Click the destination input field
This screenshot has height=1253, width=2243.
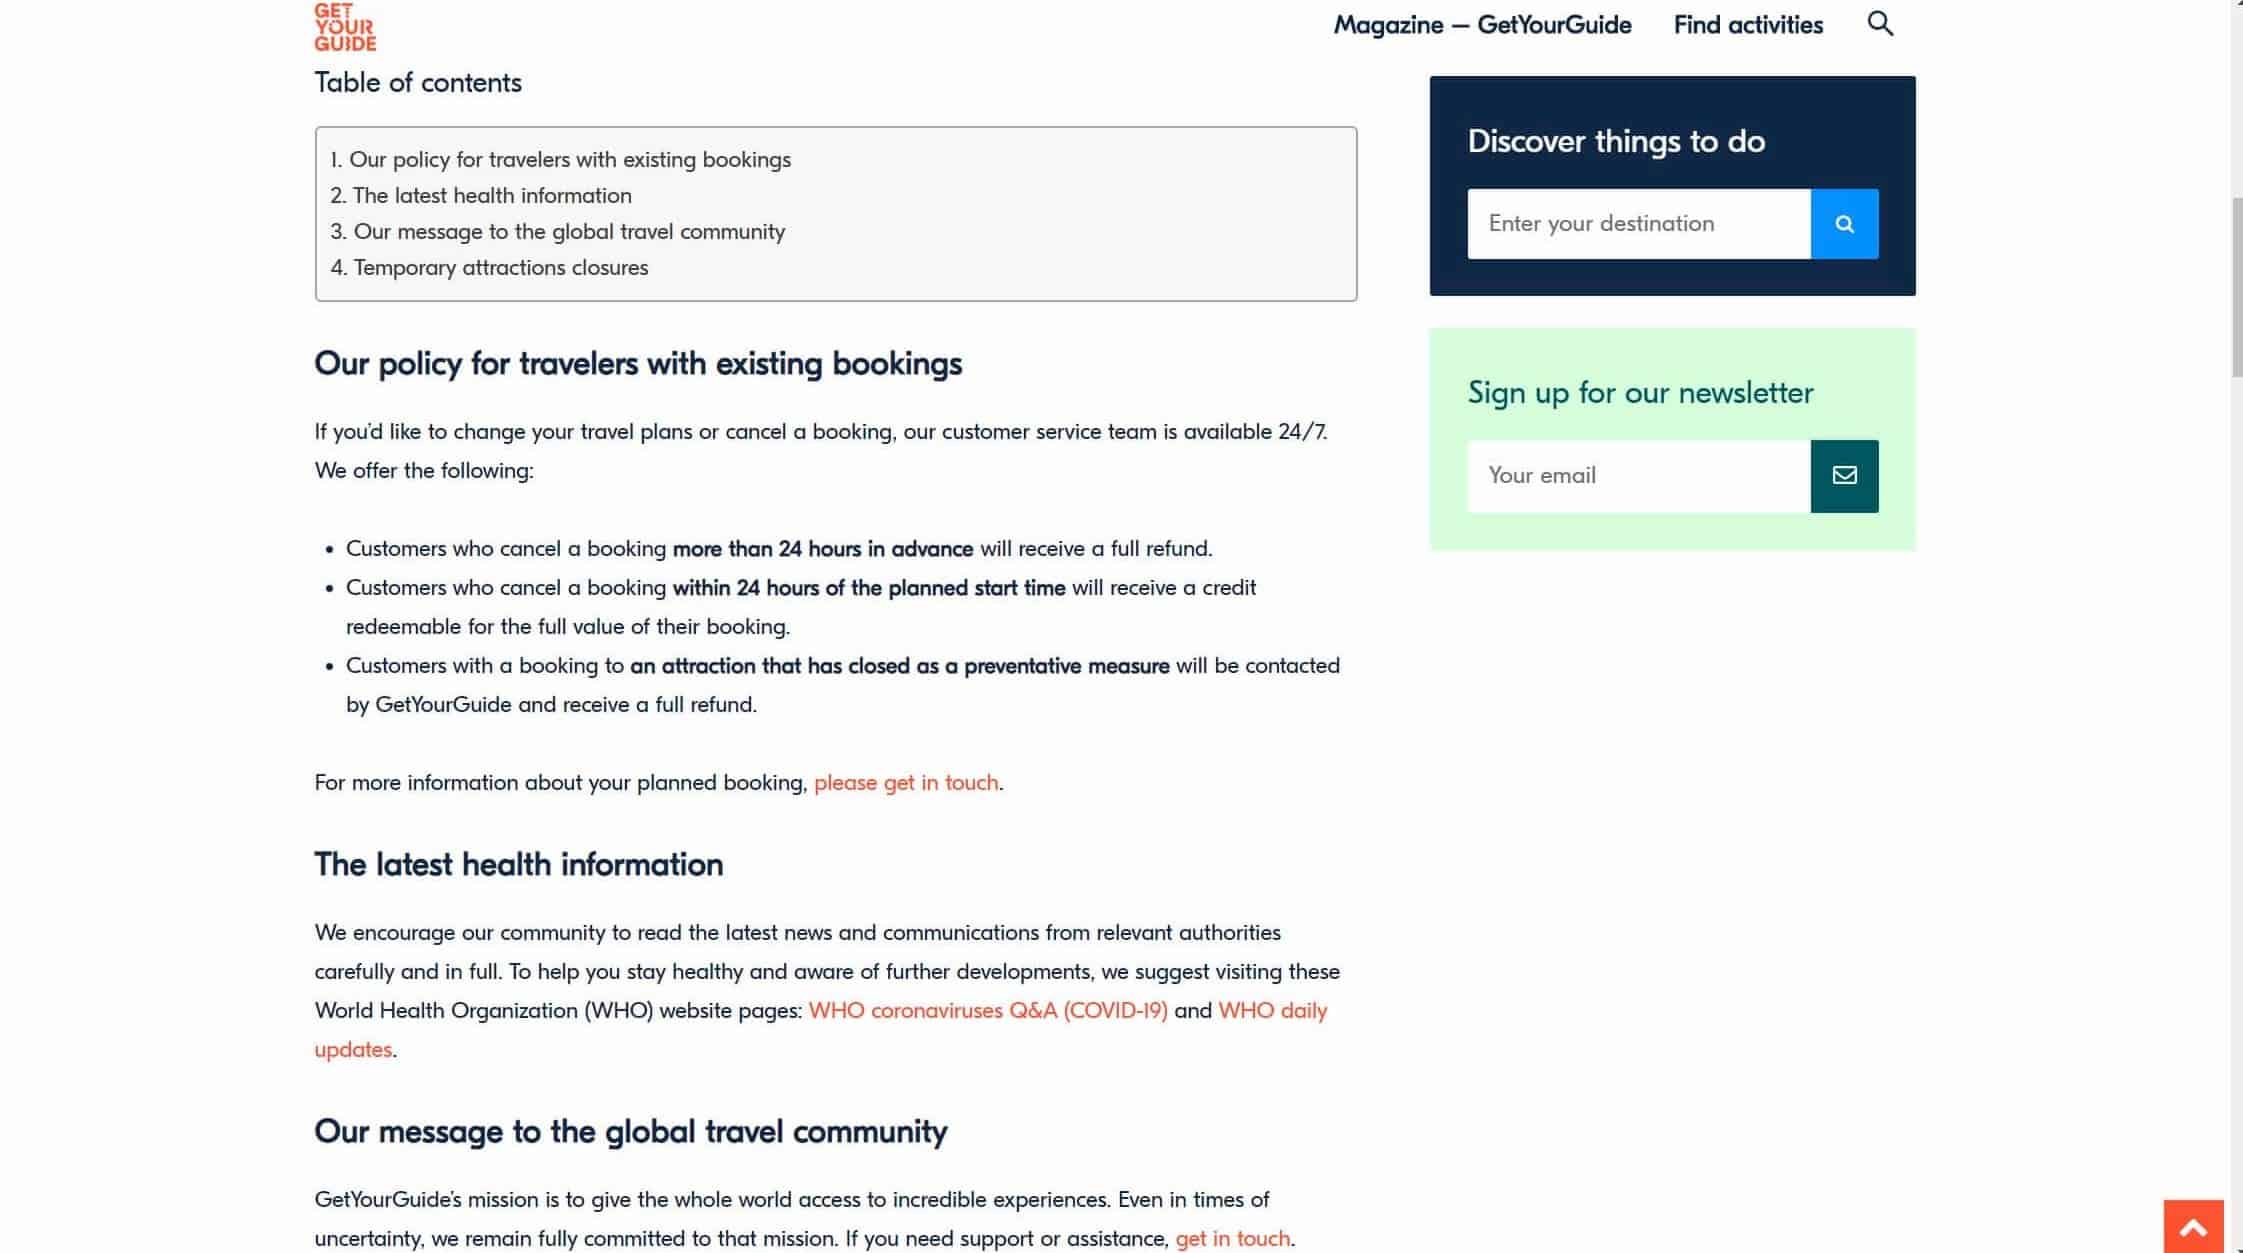(1639, 223)
